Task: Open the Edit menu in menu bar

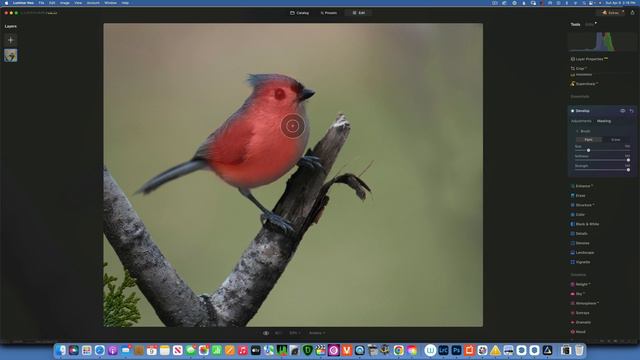Action: pyautogui.click(x=52, y=3)
